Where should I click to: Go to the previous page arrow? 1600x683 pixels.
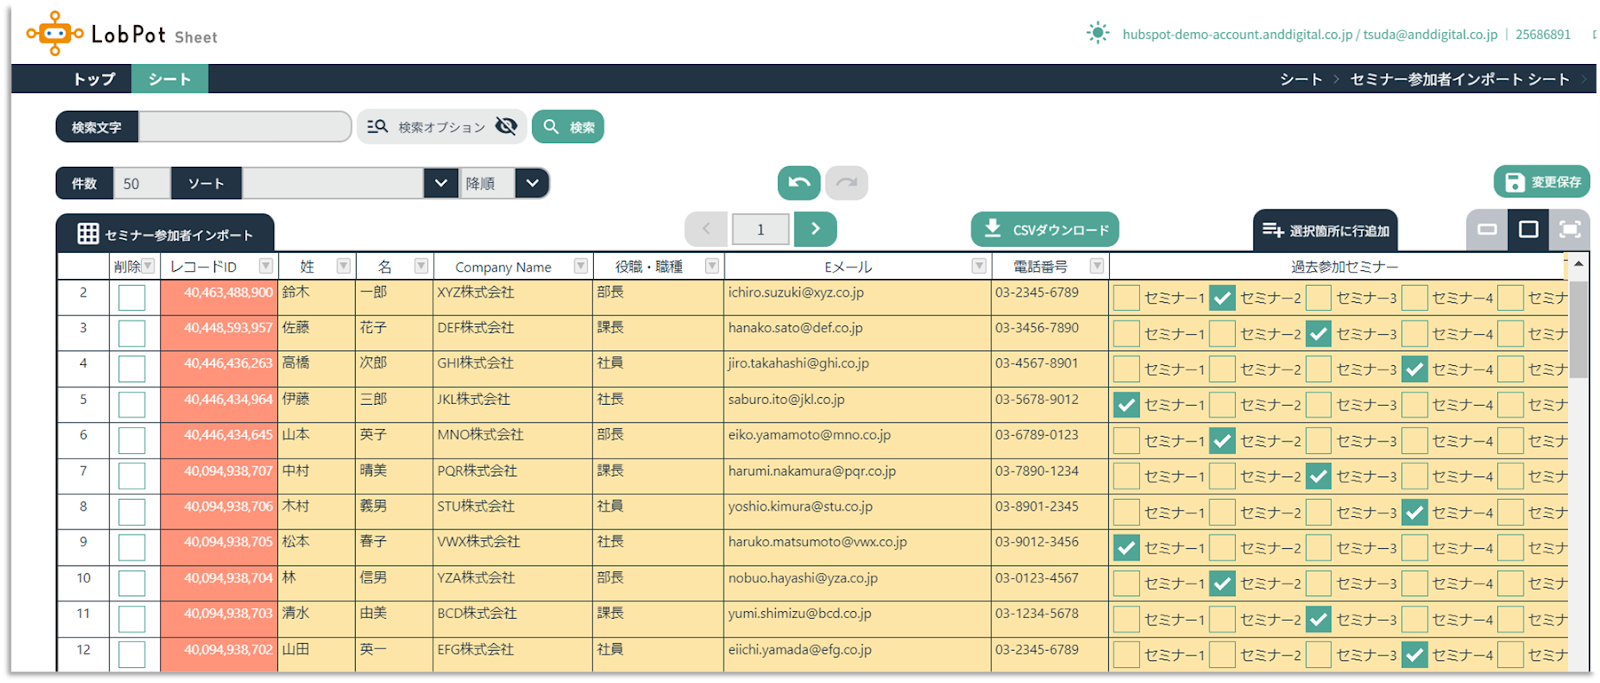coord(706,229)
